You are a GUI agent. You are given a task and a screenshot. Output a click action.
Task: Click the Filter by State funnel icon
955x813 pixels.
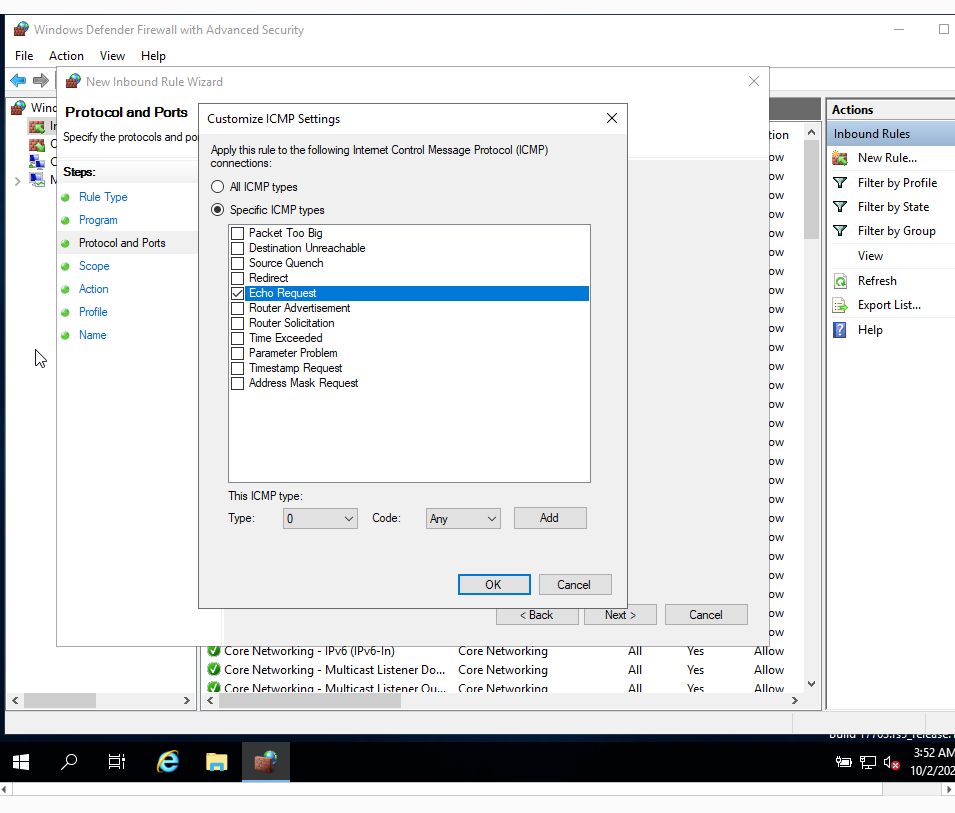coord(840,207)
